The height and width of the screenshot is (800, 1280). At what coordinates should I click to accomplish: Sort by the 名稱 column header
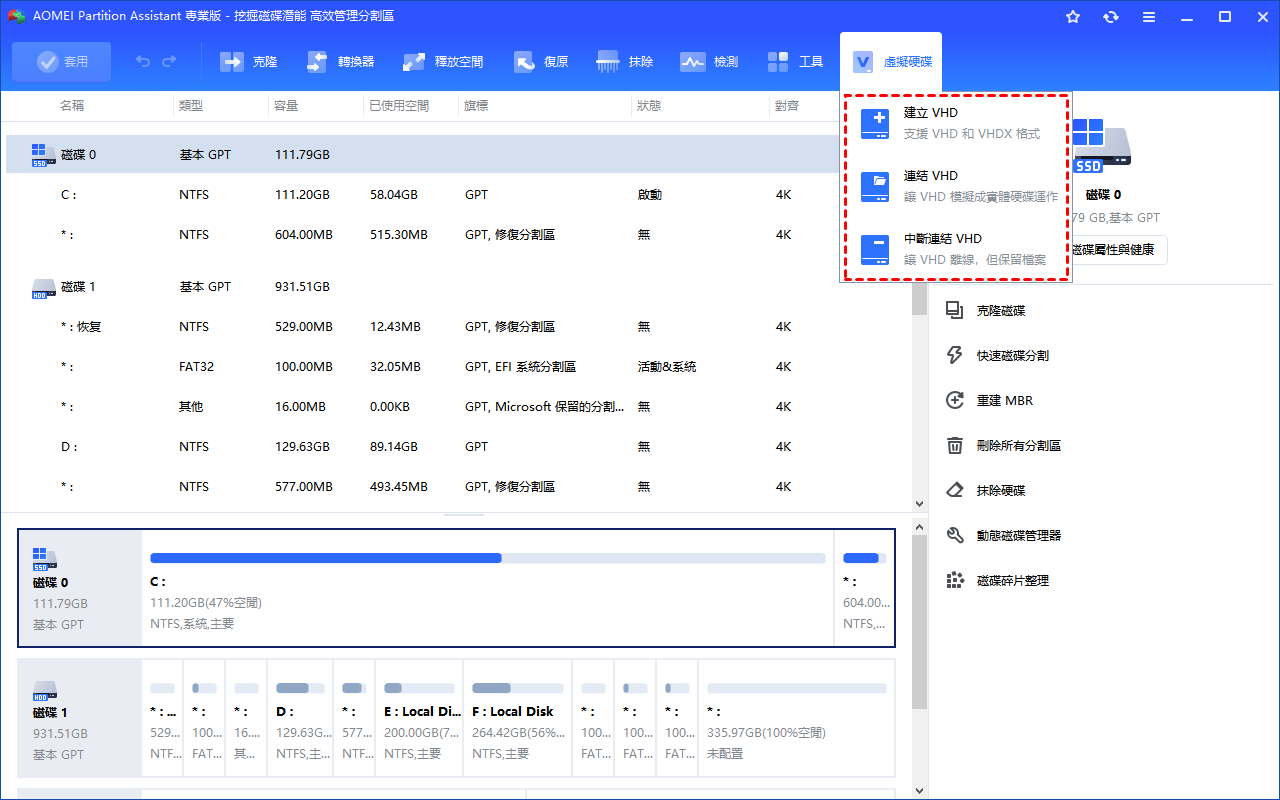(x=72, y=105)
